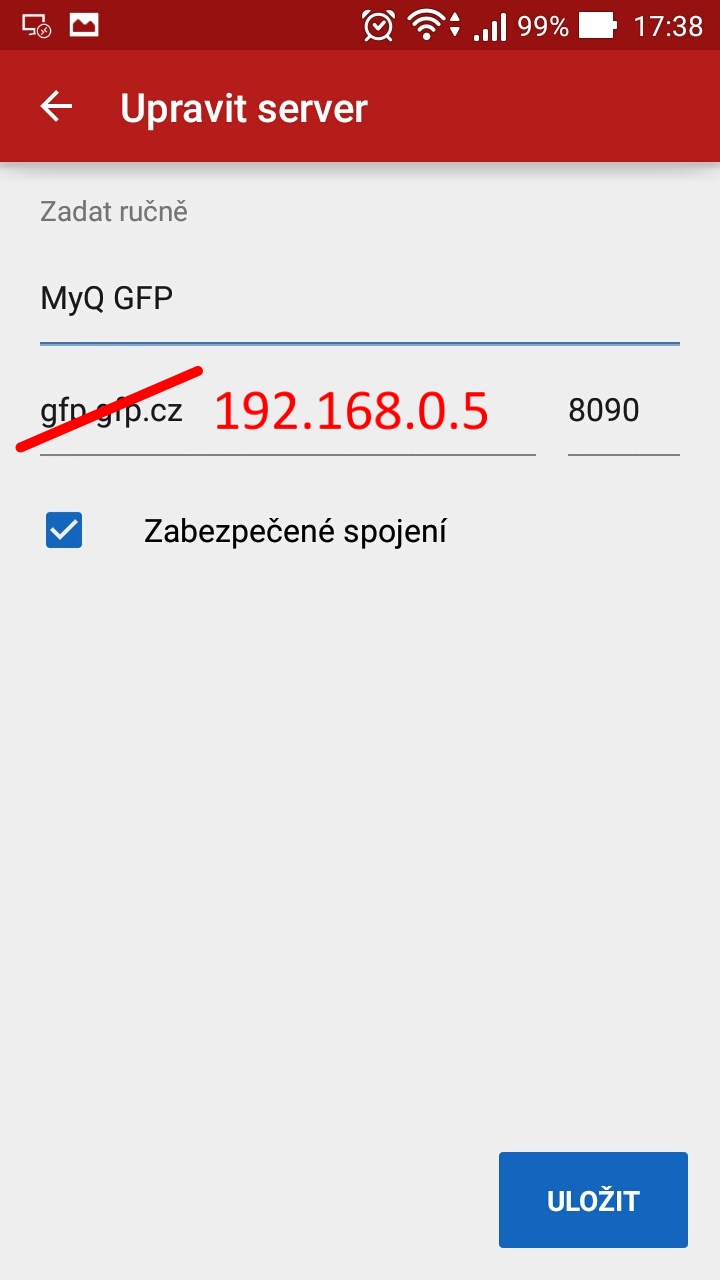Focus the 8090 port field
This screenshot has width=720, height=1280.
pos(624,412)
